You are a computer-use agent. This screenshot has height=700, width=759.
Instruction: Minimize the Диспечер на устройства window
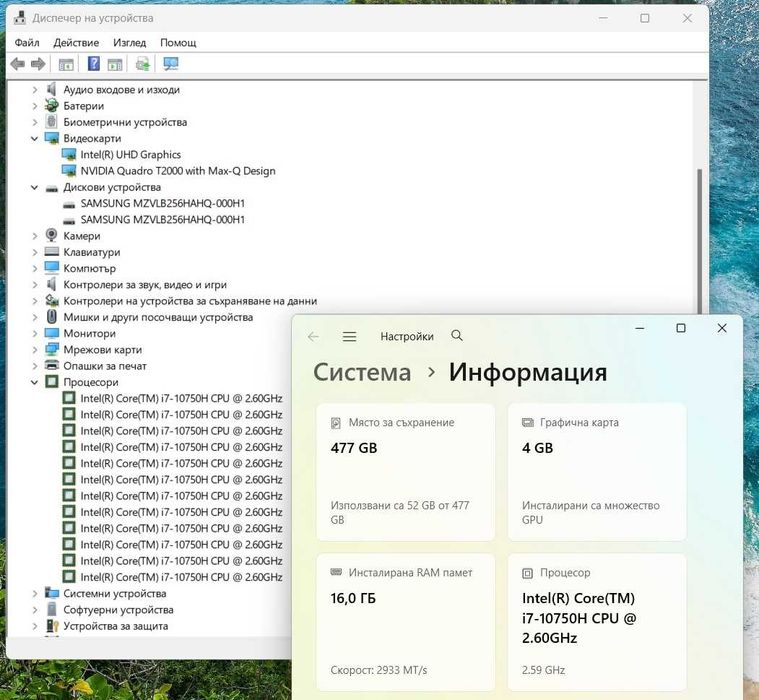point(603,18)
